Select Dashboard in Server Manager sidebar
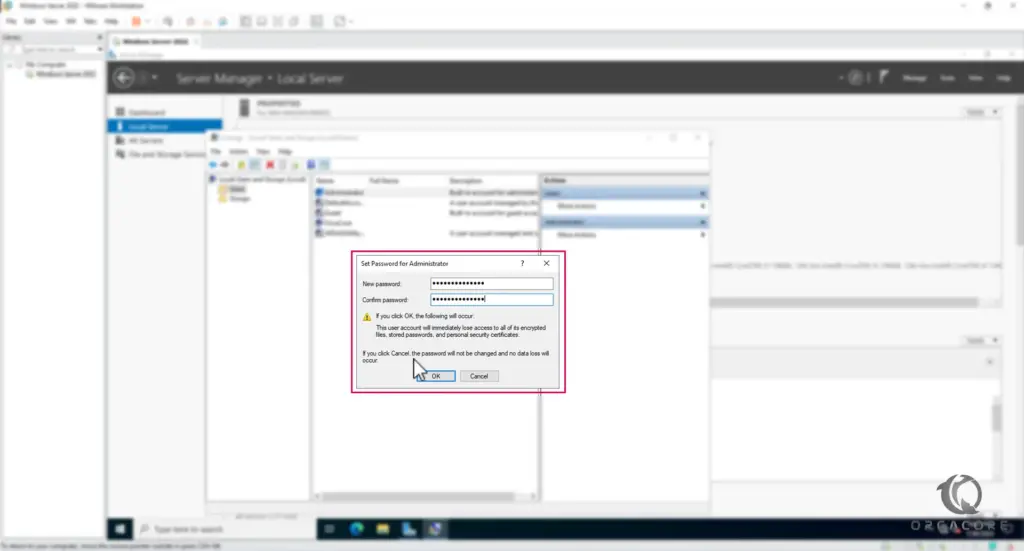The image size is (1024, 551). coord(145,112)
